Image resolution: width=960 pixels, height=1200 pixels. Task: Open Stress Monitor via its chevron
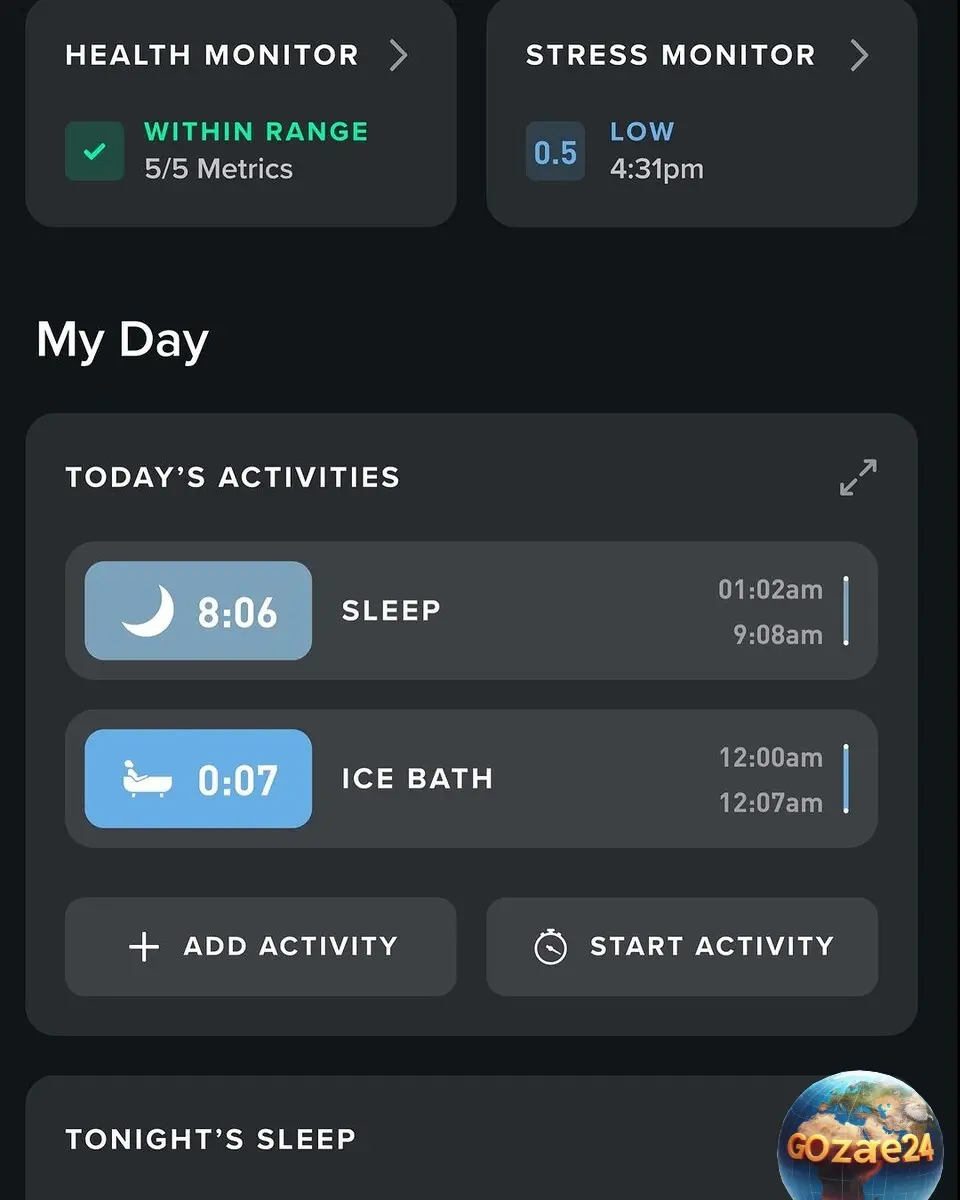859,56
